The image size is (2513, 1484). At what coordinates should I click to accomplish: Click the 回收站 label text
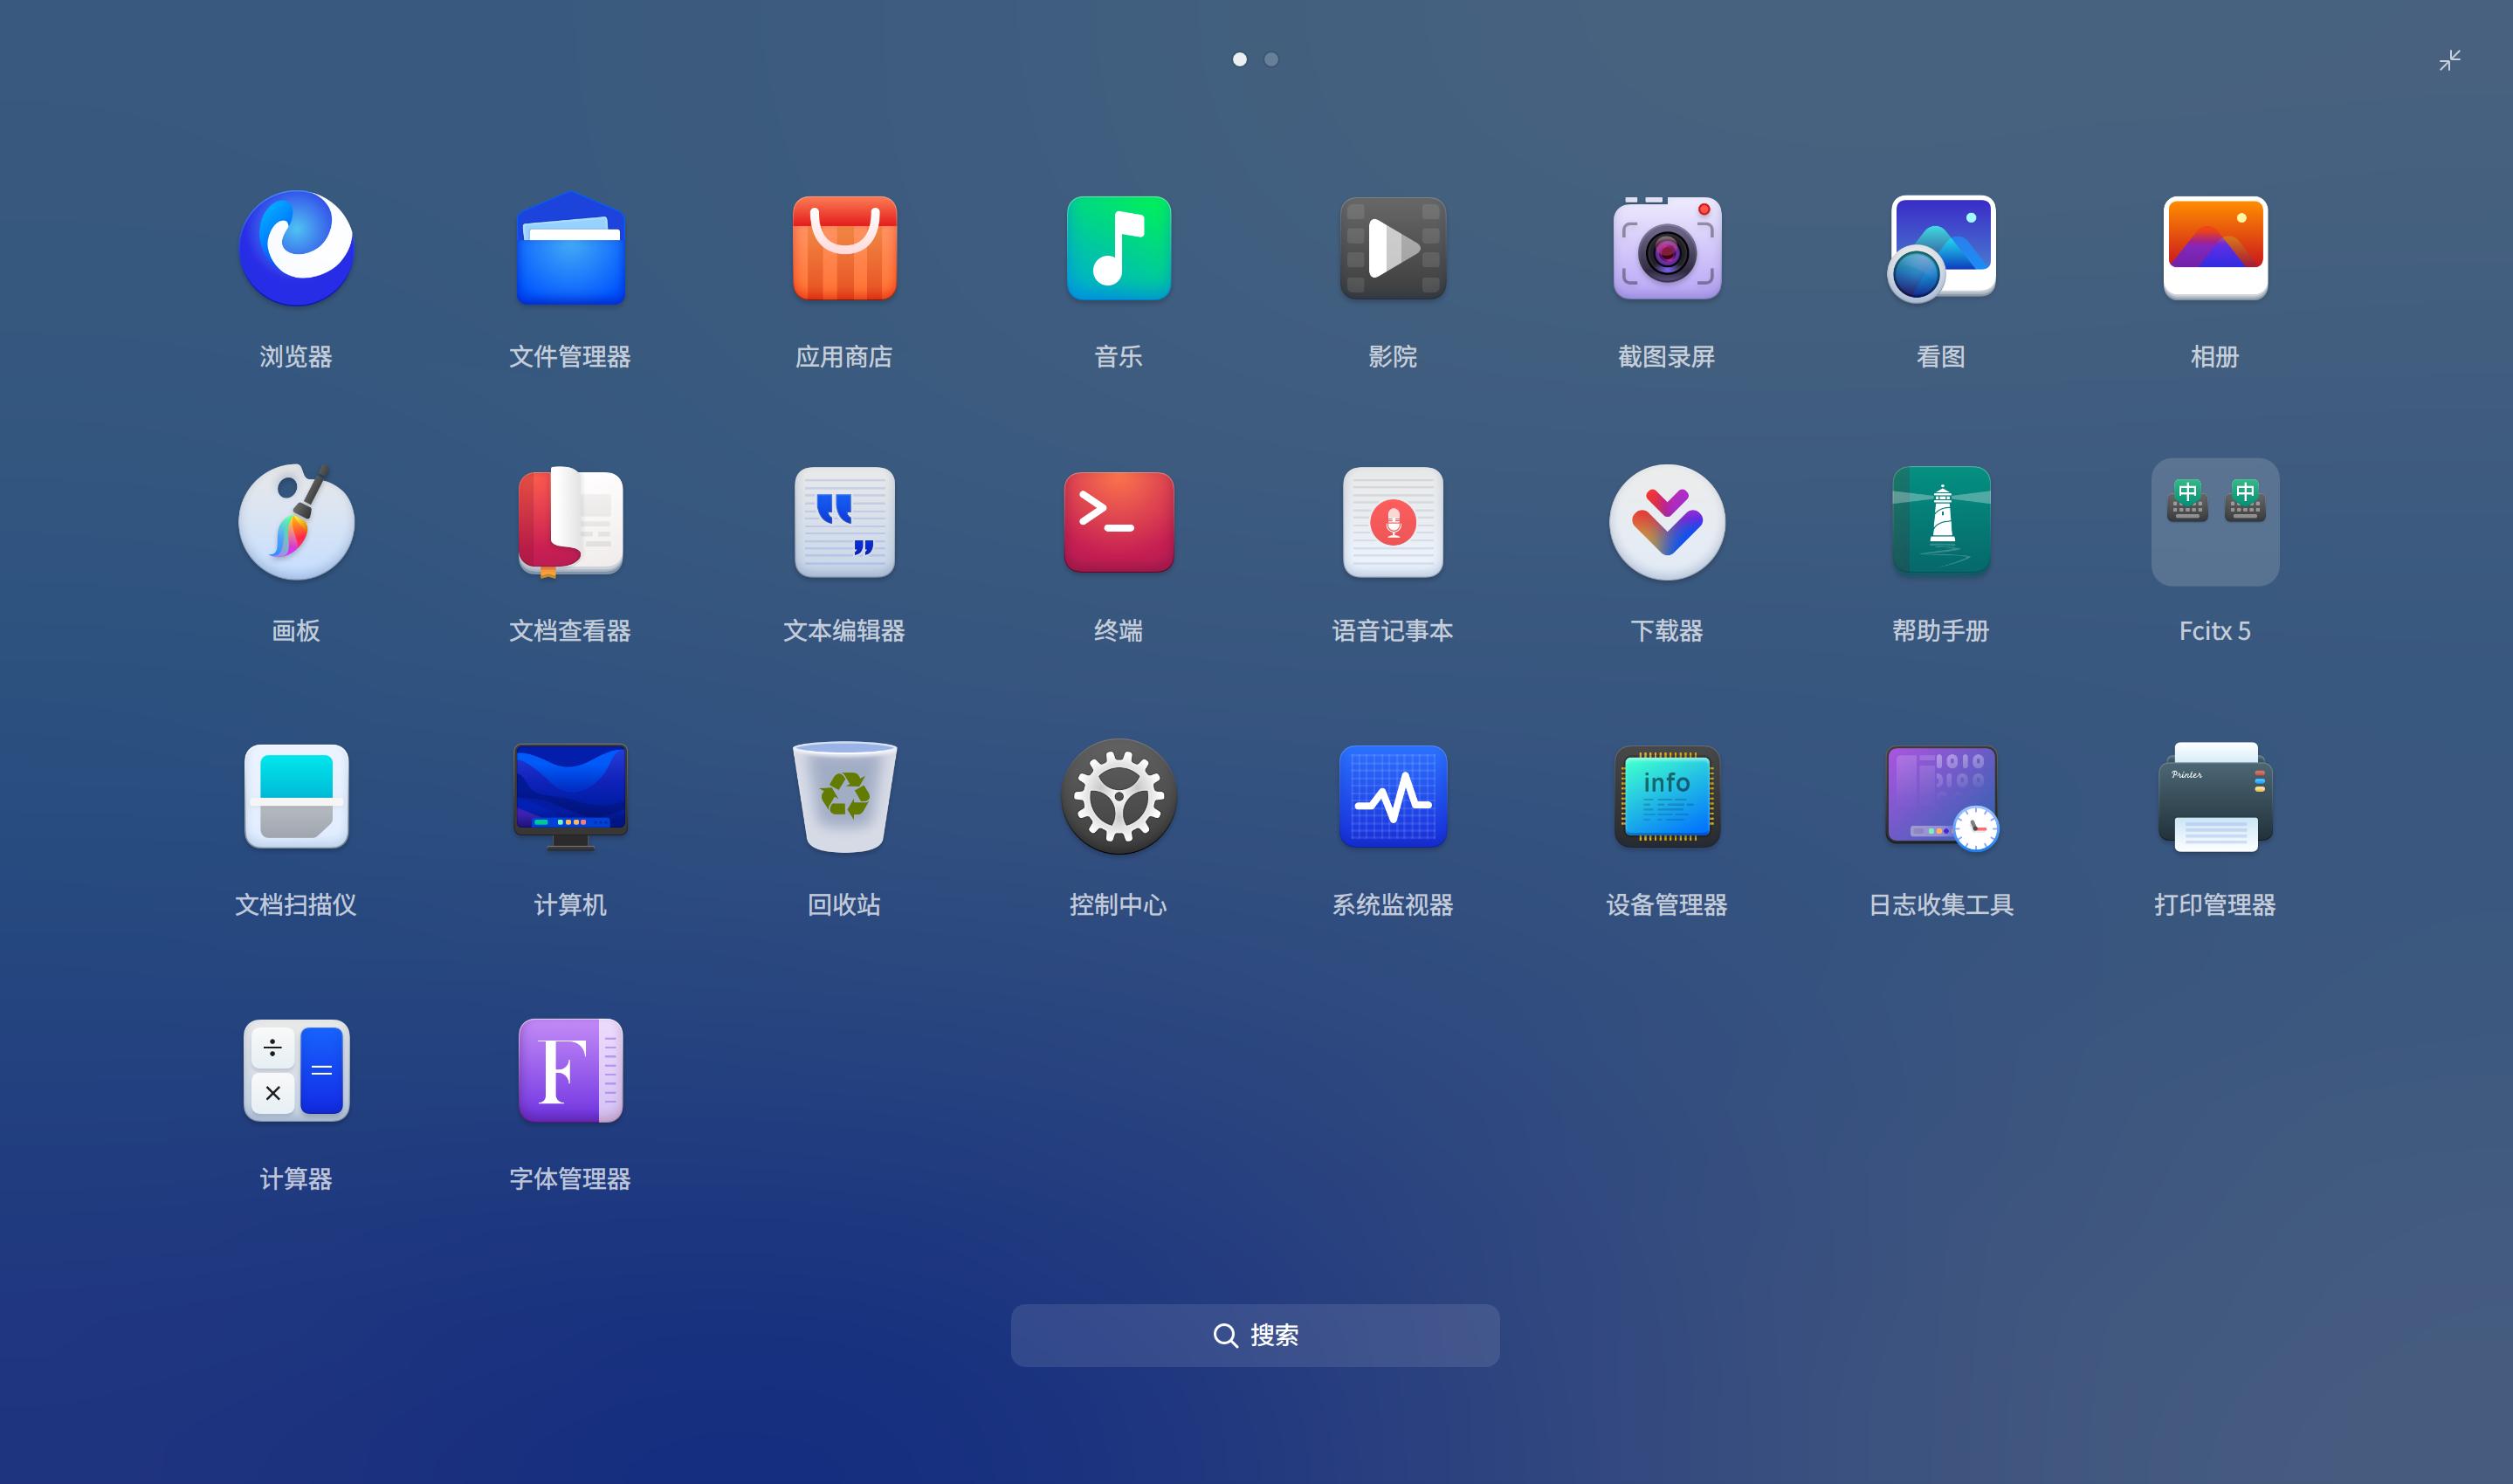pos(844,904)
